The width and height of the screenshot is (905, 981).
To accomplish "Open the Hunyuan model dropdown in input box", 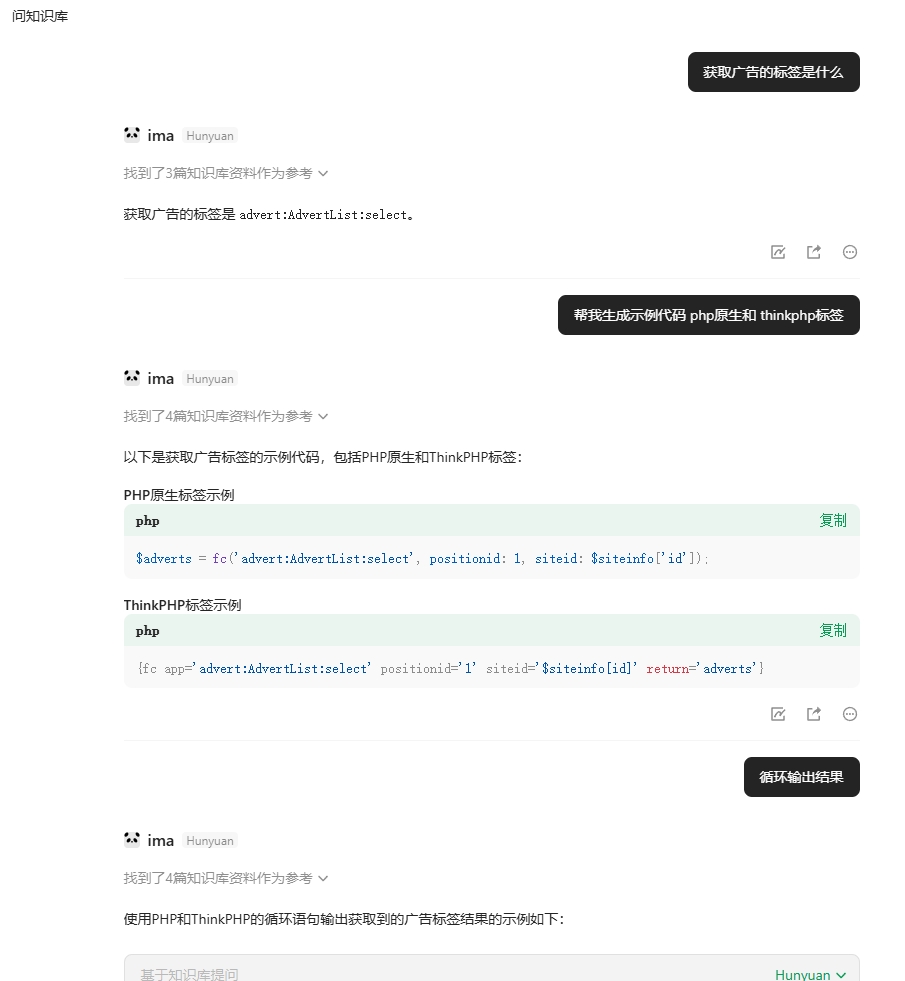I will 810,974.
